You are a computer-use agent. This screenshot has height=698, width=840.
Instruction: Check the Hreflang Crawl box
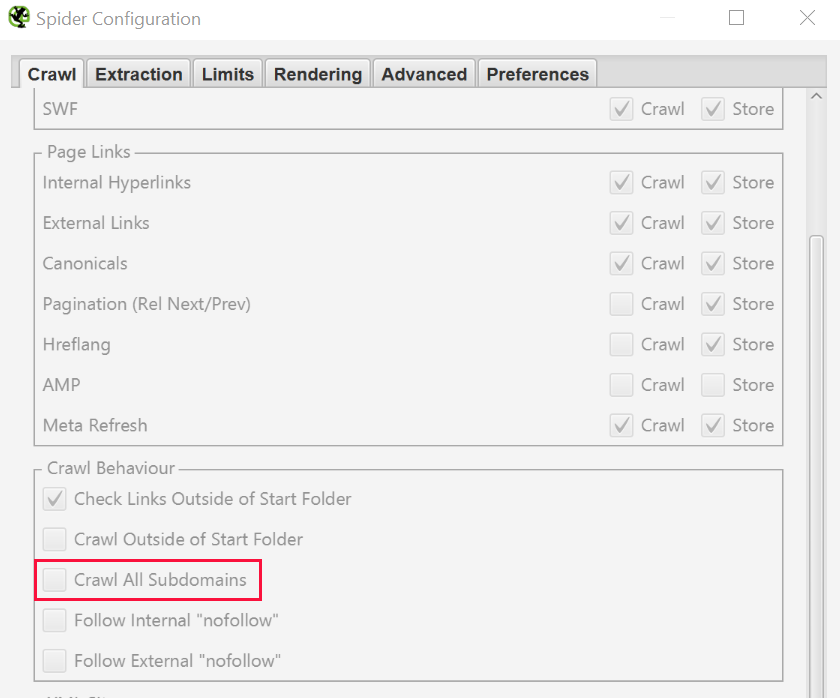coord(622,345)
